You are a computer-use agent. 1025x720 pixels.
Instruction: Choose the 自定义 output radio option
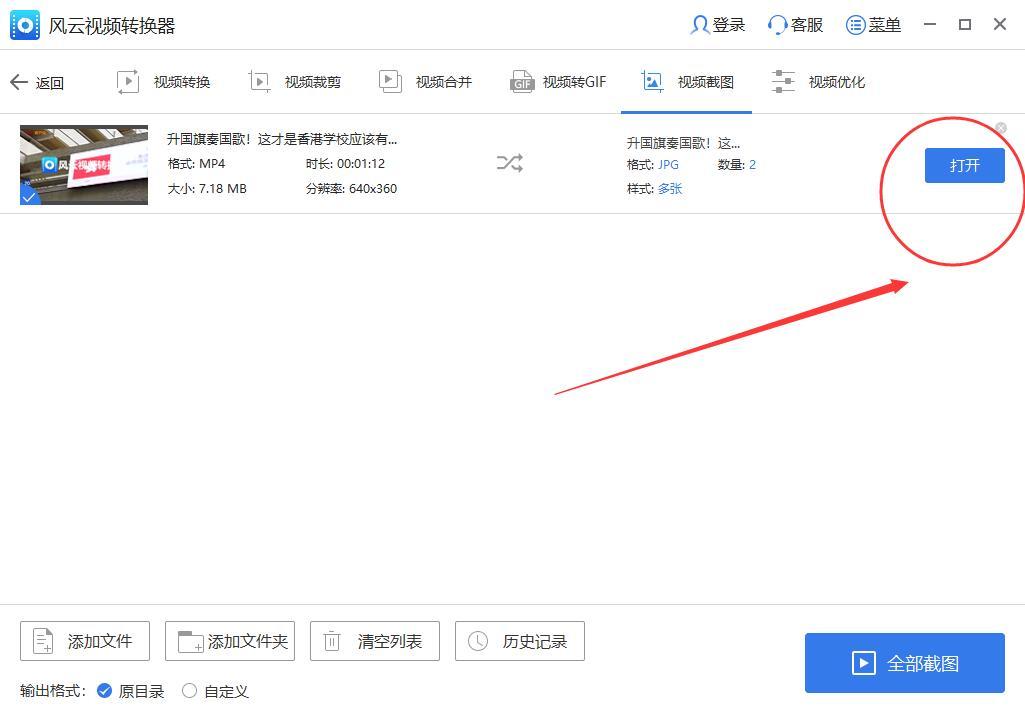[x=189, y=691]
